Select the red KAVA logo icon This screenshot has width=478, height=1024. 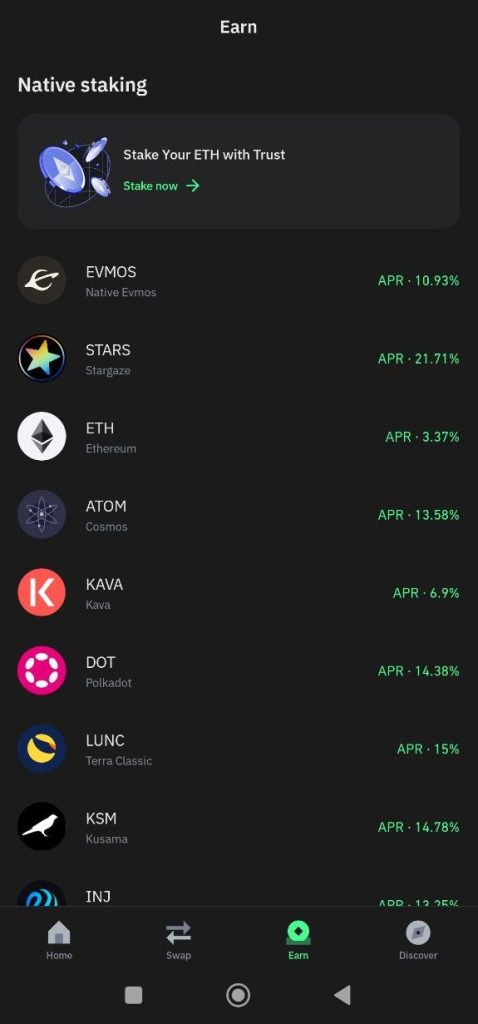pyautogui.click(x=42, y=592)
